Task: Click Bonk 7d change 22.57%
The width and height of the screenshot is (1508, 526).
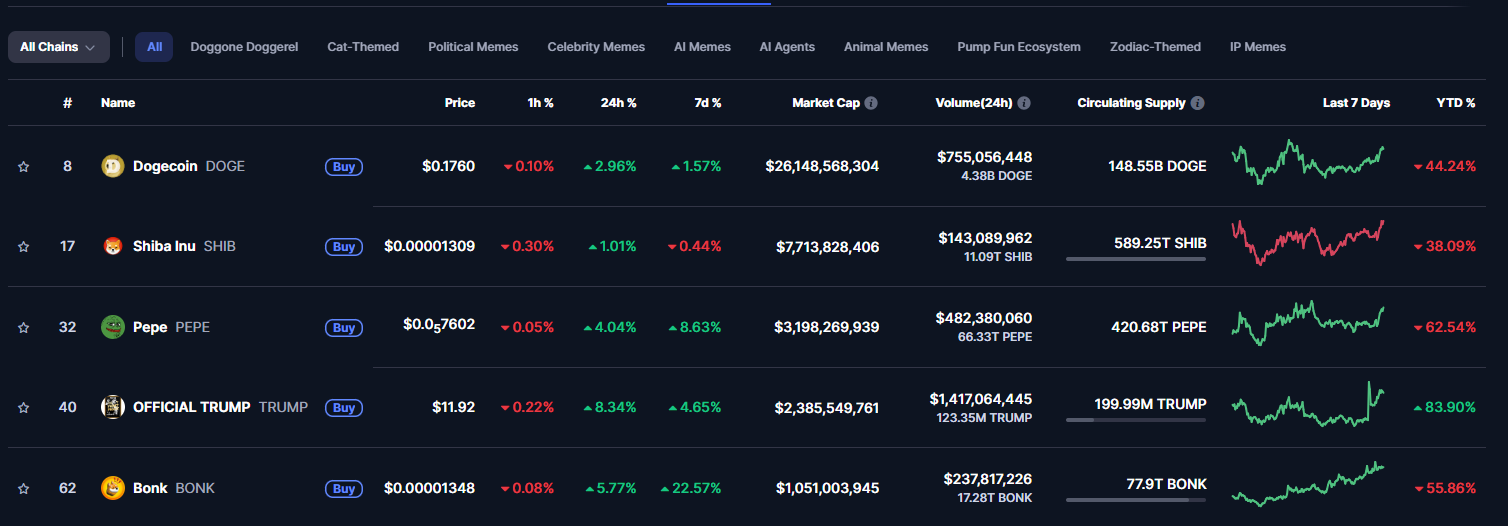Action: click(691, 488)
